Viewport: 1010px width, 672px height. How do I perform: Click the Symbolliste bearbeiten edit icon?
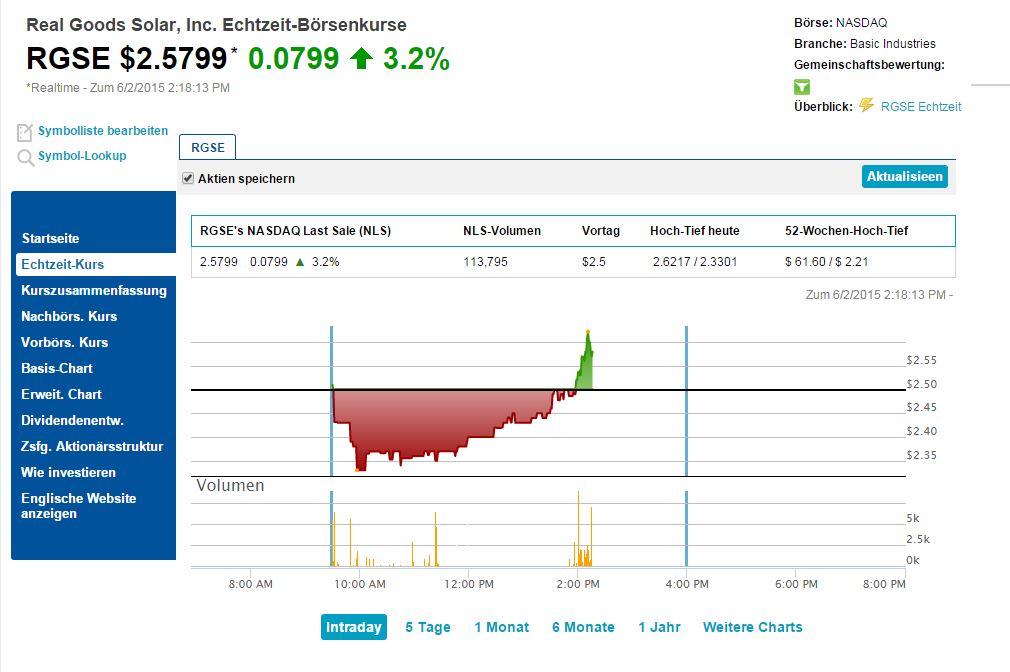[24, 132]
